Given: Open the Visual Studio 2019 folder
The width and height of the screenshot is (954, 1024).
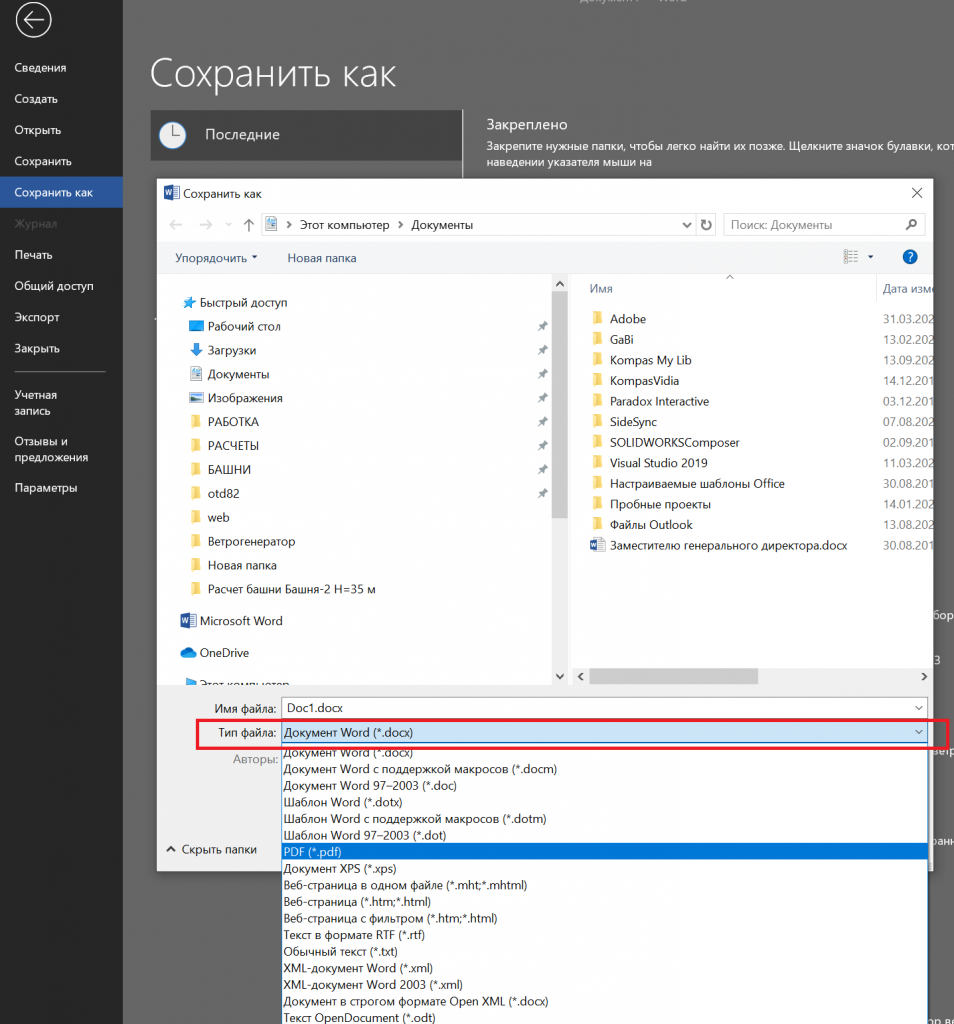Looking at the screenshot, I should (x=658, y=463).
